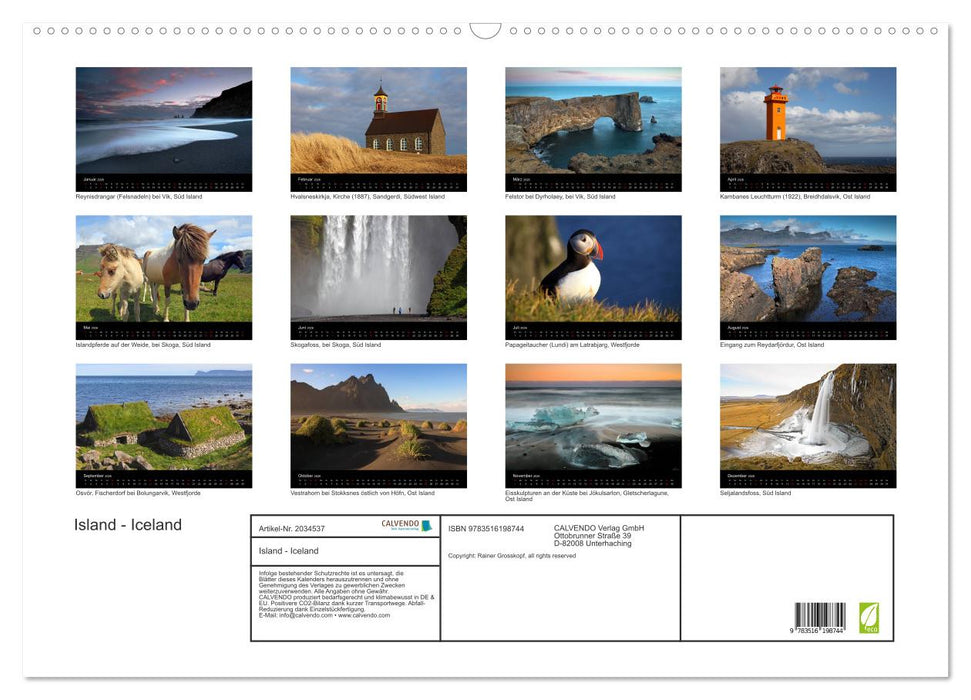Click the teal CALVENDO square mark
The image size is (971, 700).
tap(425, 525)
